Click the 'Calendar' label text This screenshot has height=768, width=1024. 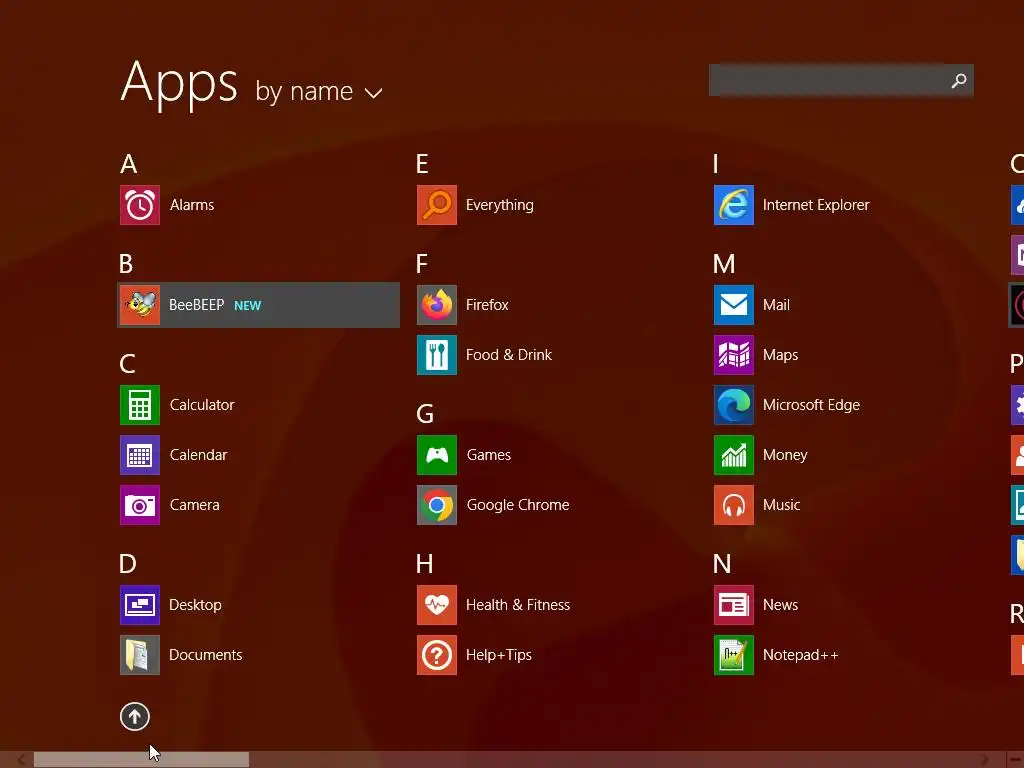[x=199, y=455]
